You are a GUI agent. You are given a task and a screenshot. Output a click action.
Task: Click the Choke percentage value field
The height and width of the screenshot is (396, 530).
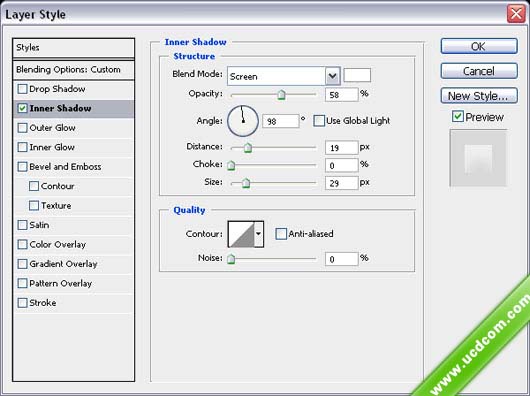[341, 165]
